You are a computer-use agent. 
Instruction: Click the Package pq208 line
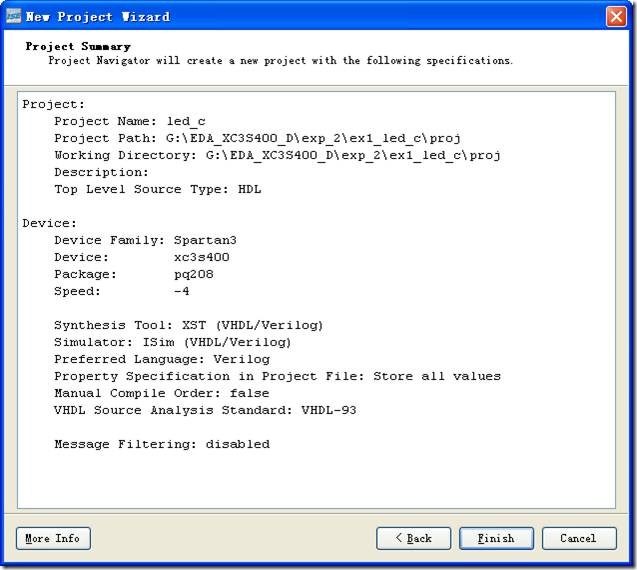coord(133,274)
